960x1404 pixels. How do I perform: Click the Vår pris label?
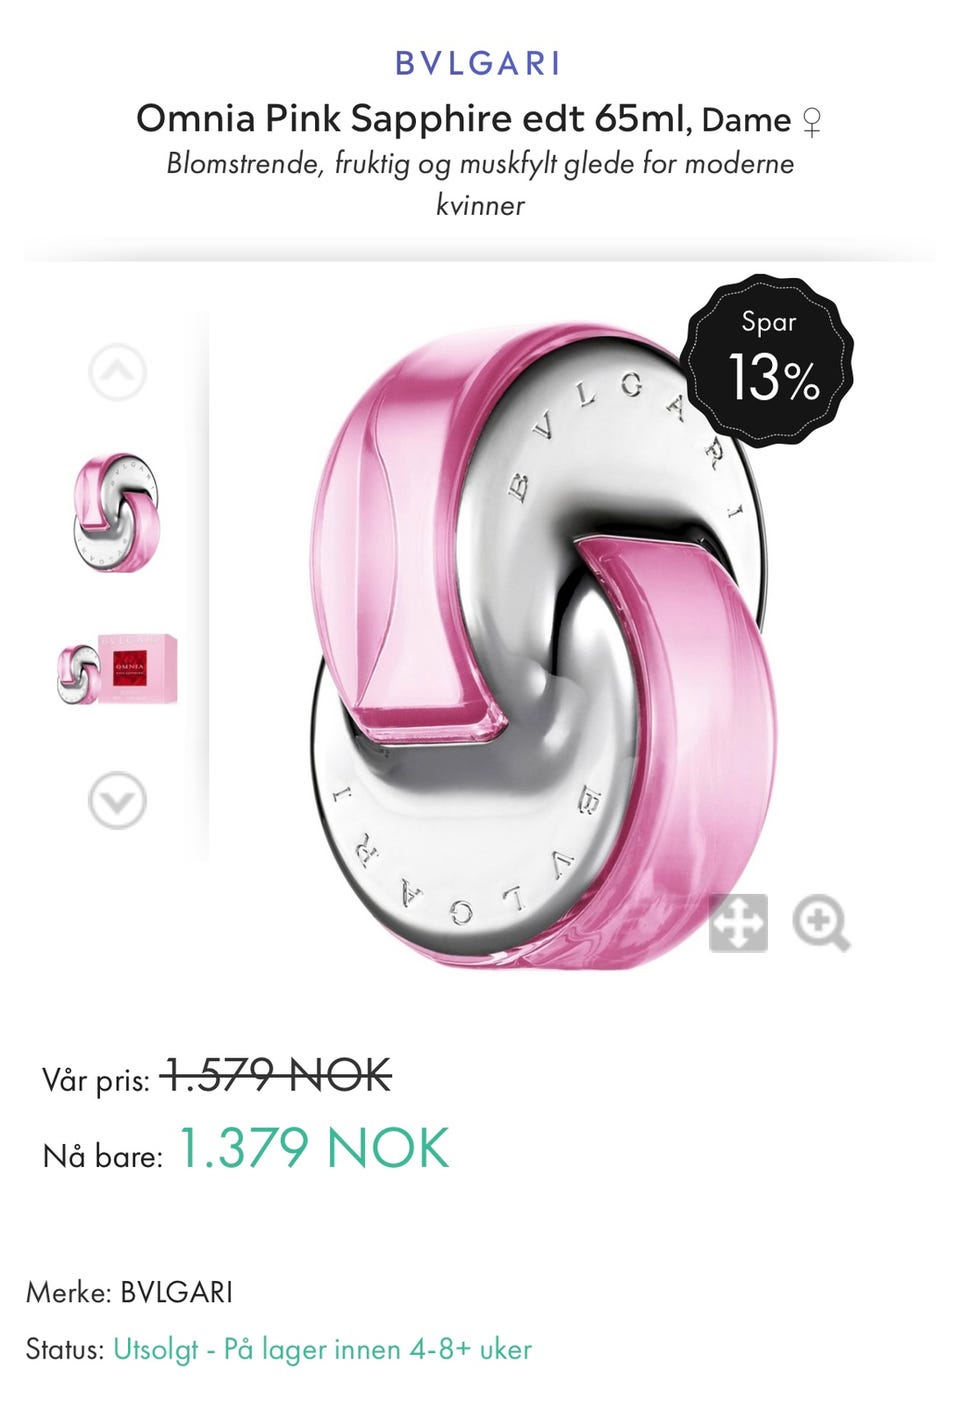(x=96, y=1081)
